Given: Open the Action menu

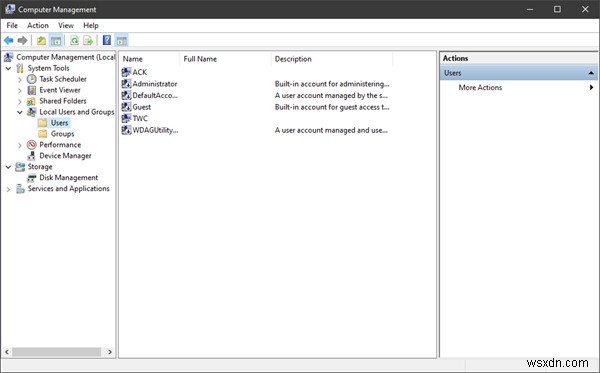Looking at the screenshot, I should coord(38,25).
